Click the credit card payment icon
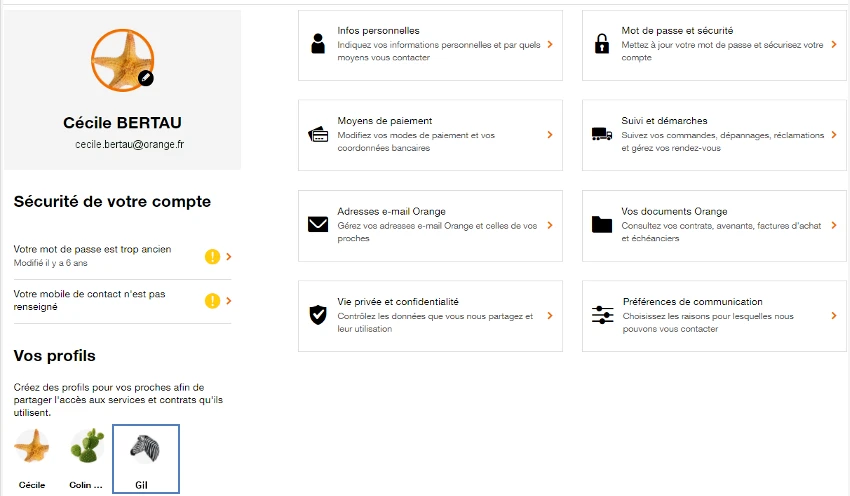Viewport: 850px width, 496px height. click(x=318, y=134)
